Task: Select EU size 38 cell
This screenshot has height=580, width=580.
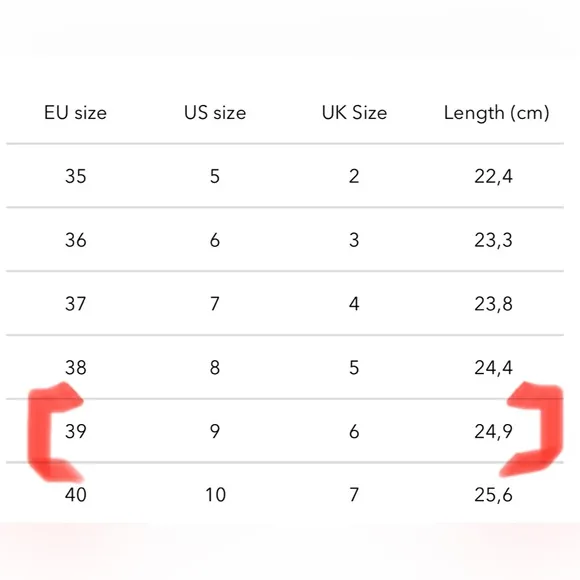Action: pos(75,368)
